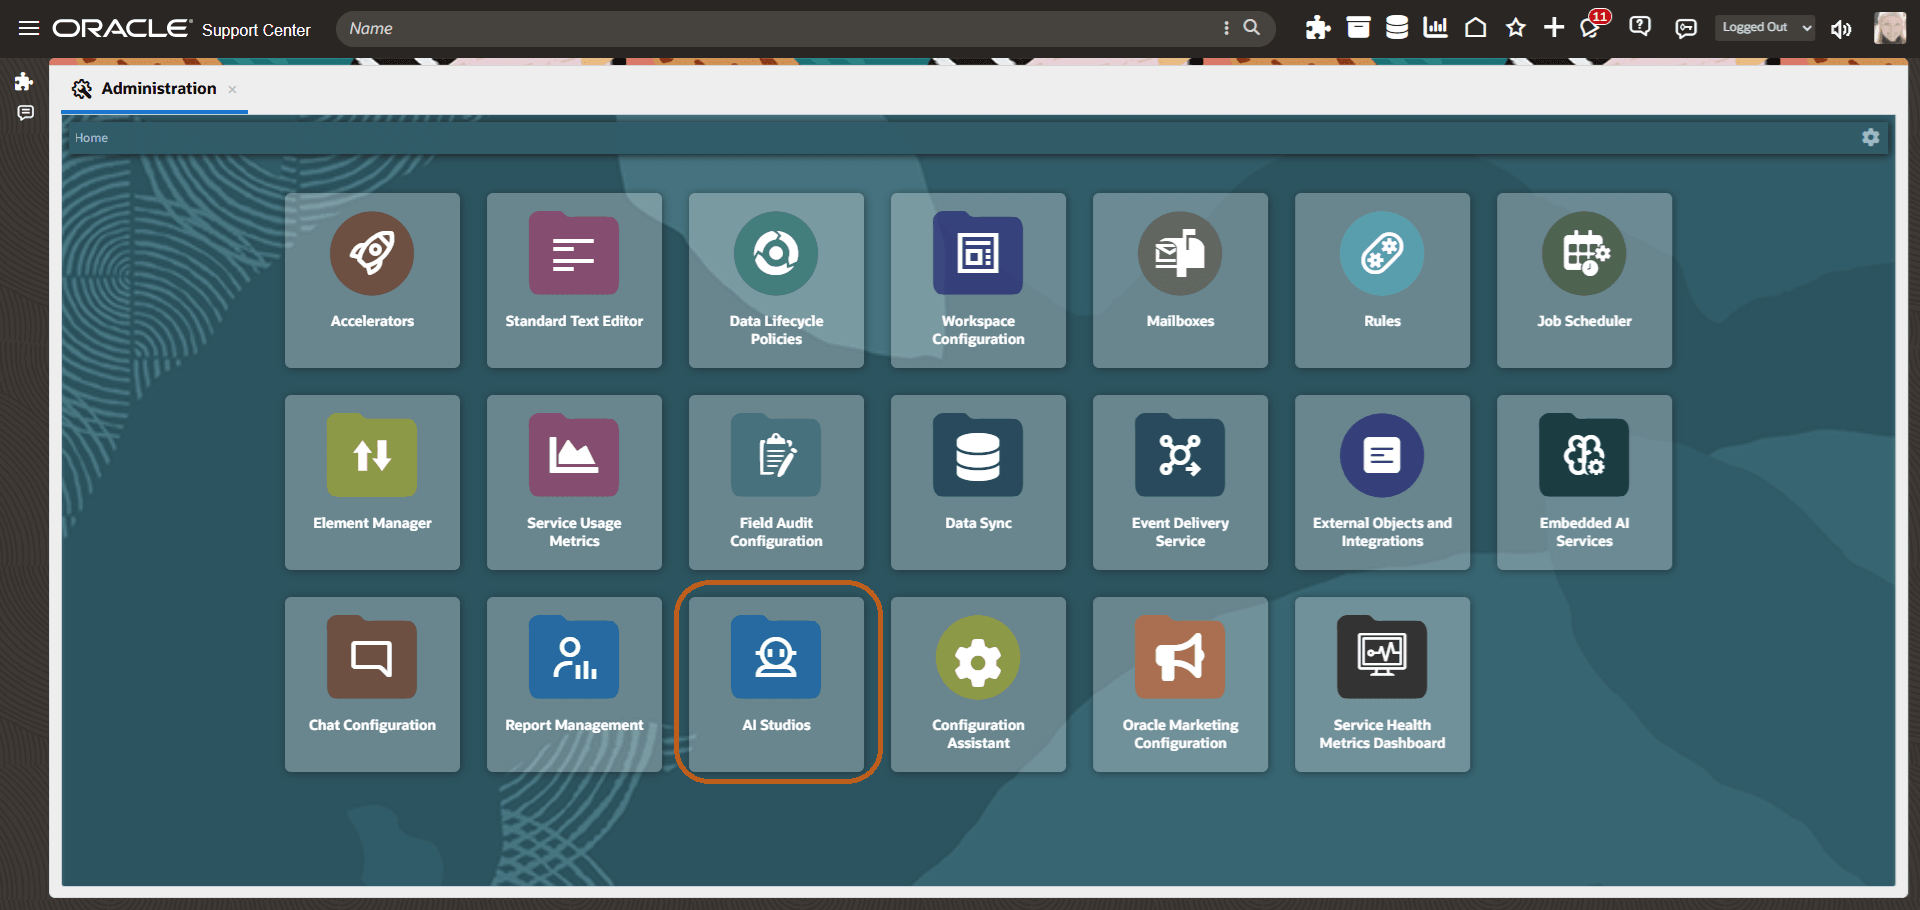Open the Job Scheduler tile

pos(1584,280)
